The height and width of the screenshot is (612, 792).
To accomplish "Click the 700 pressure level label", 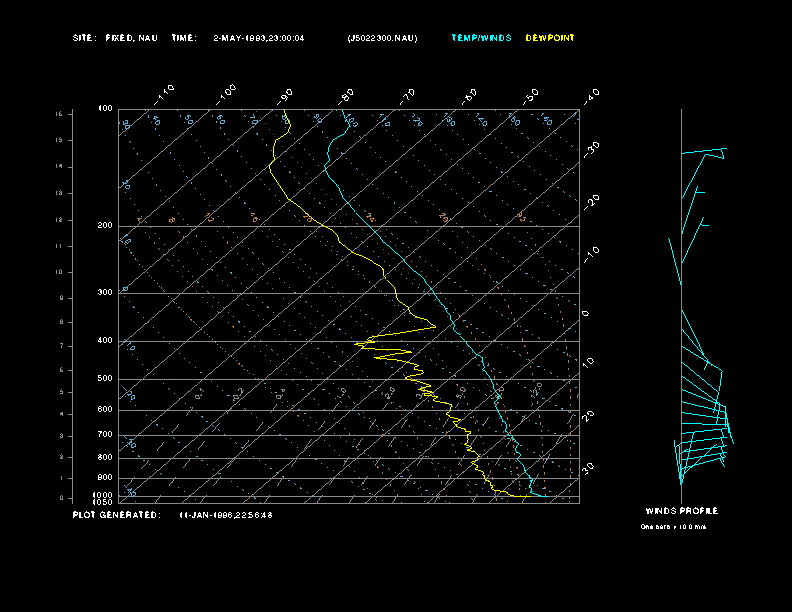I will (105, 434).
